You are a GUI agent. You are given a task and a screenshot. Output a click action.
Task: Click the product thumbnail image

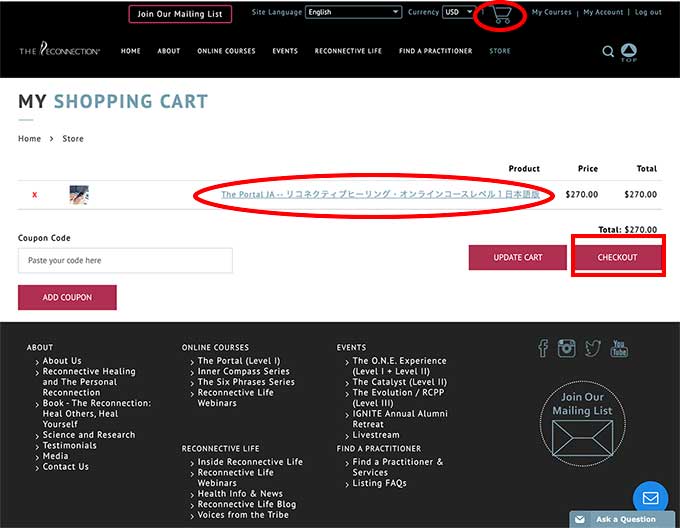click(79, 195)
